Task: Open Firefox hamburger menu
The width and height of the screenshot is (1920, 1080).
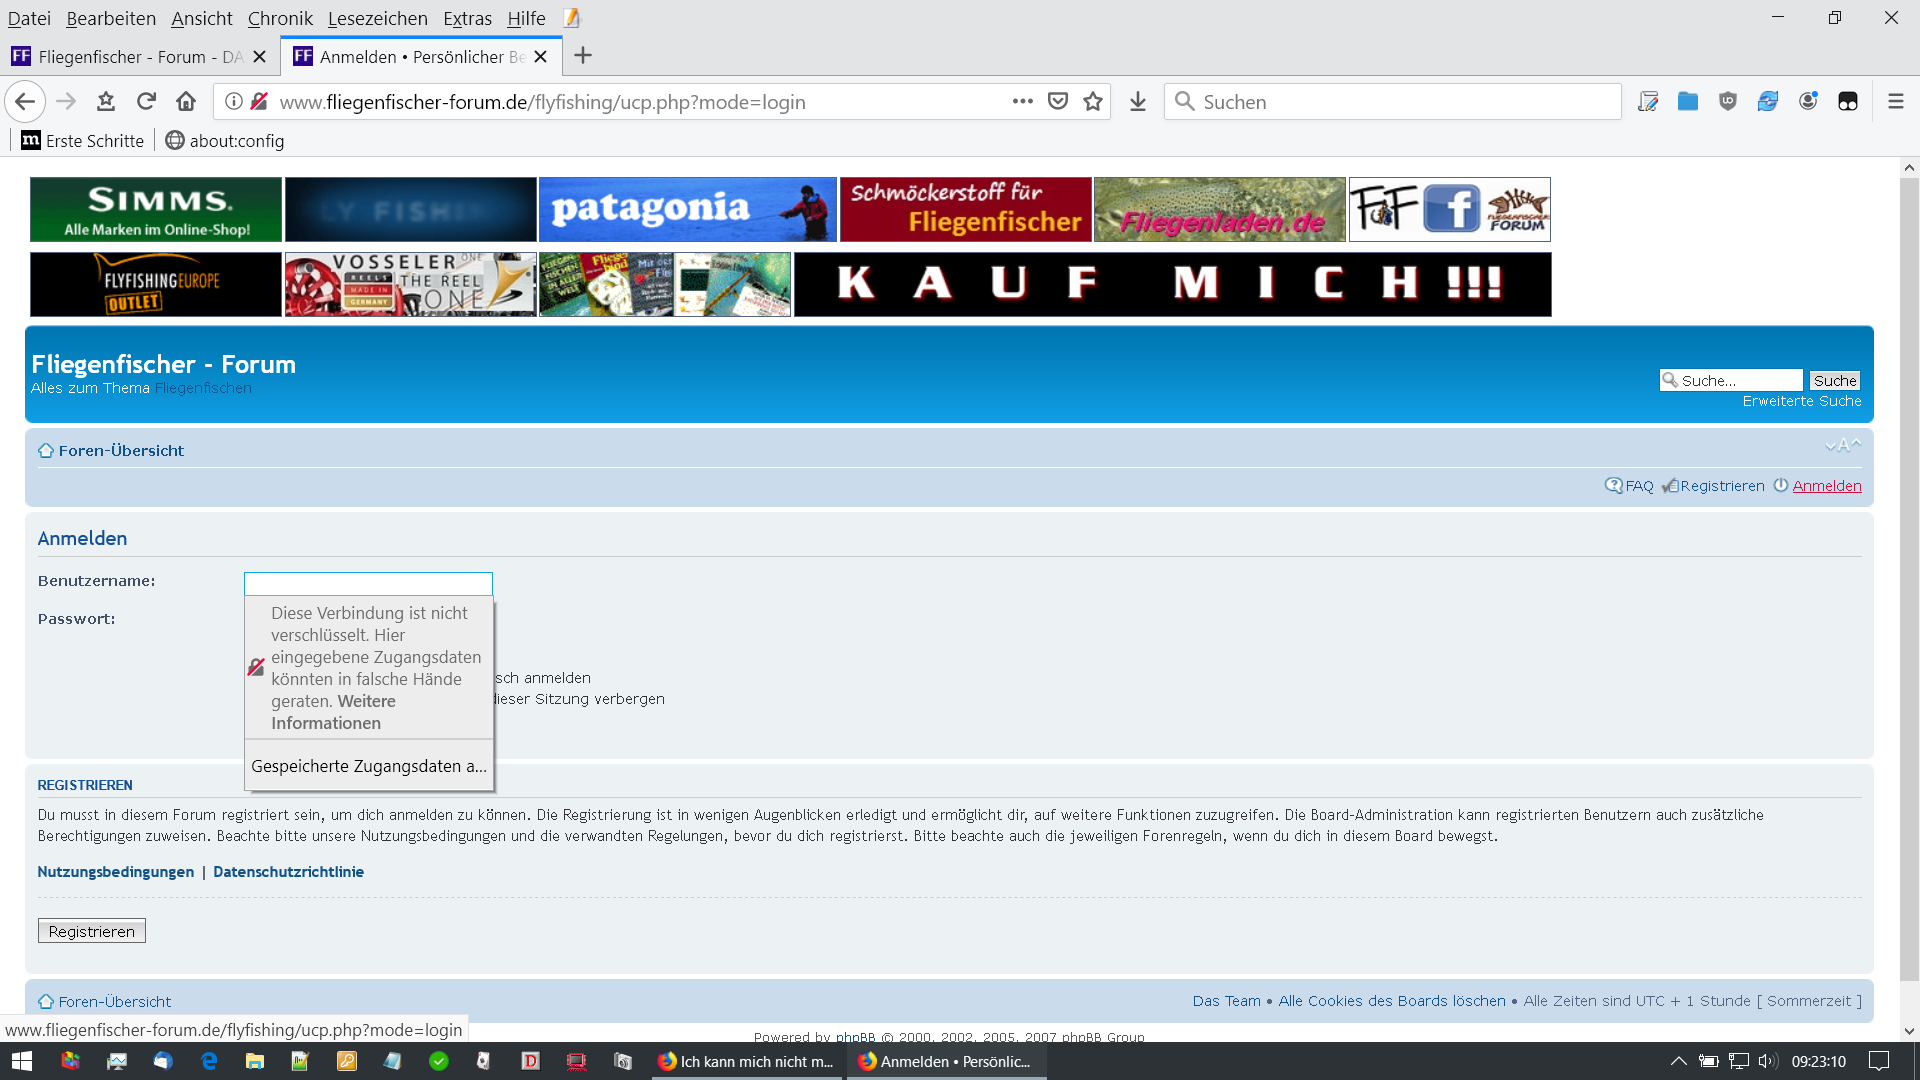Action: (1895, 101)
